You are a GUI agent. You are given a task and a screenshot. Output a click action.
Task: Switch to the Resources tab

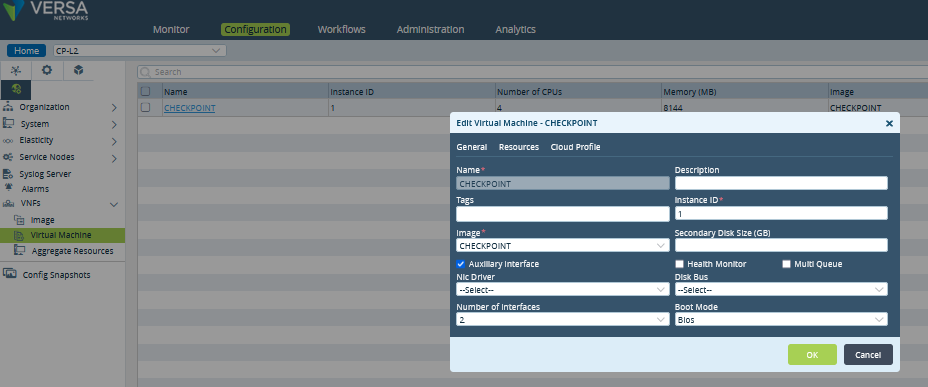[519, 147]
